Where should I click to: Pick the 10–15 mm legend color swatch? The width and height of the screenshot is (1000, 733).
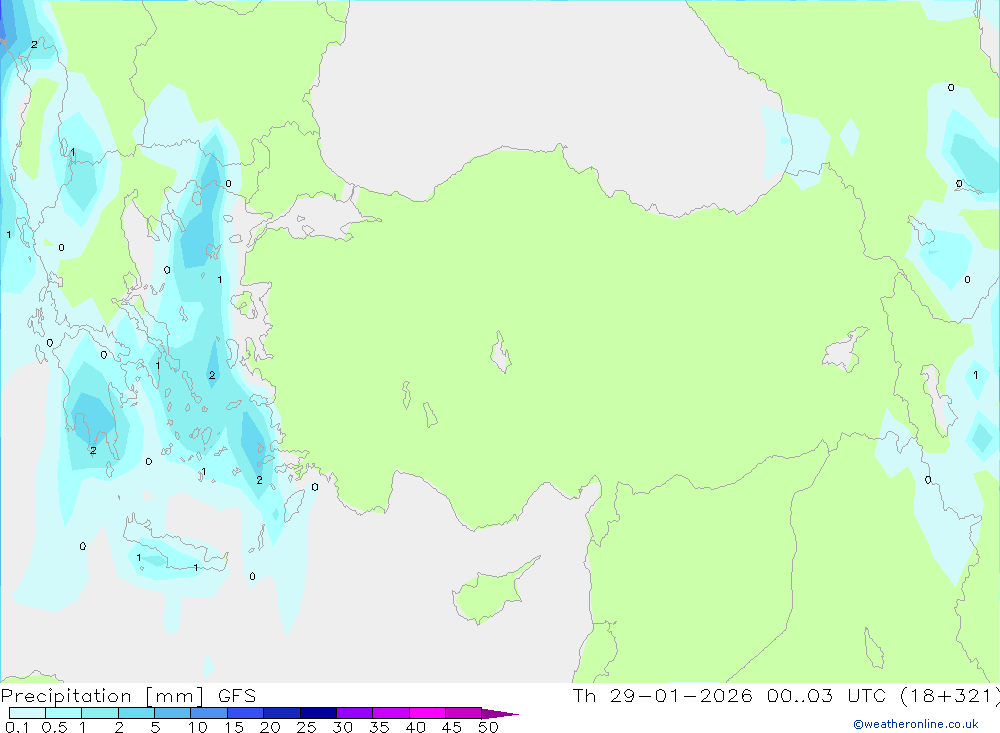click(209, 713)
